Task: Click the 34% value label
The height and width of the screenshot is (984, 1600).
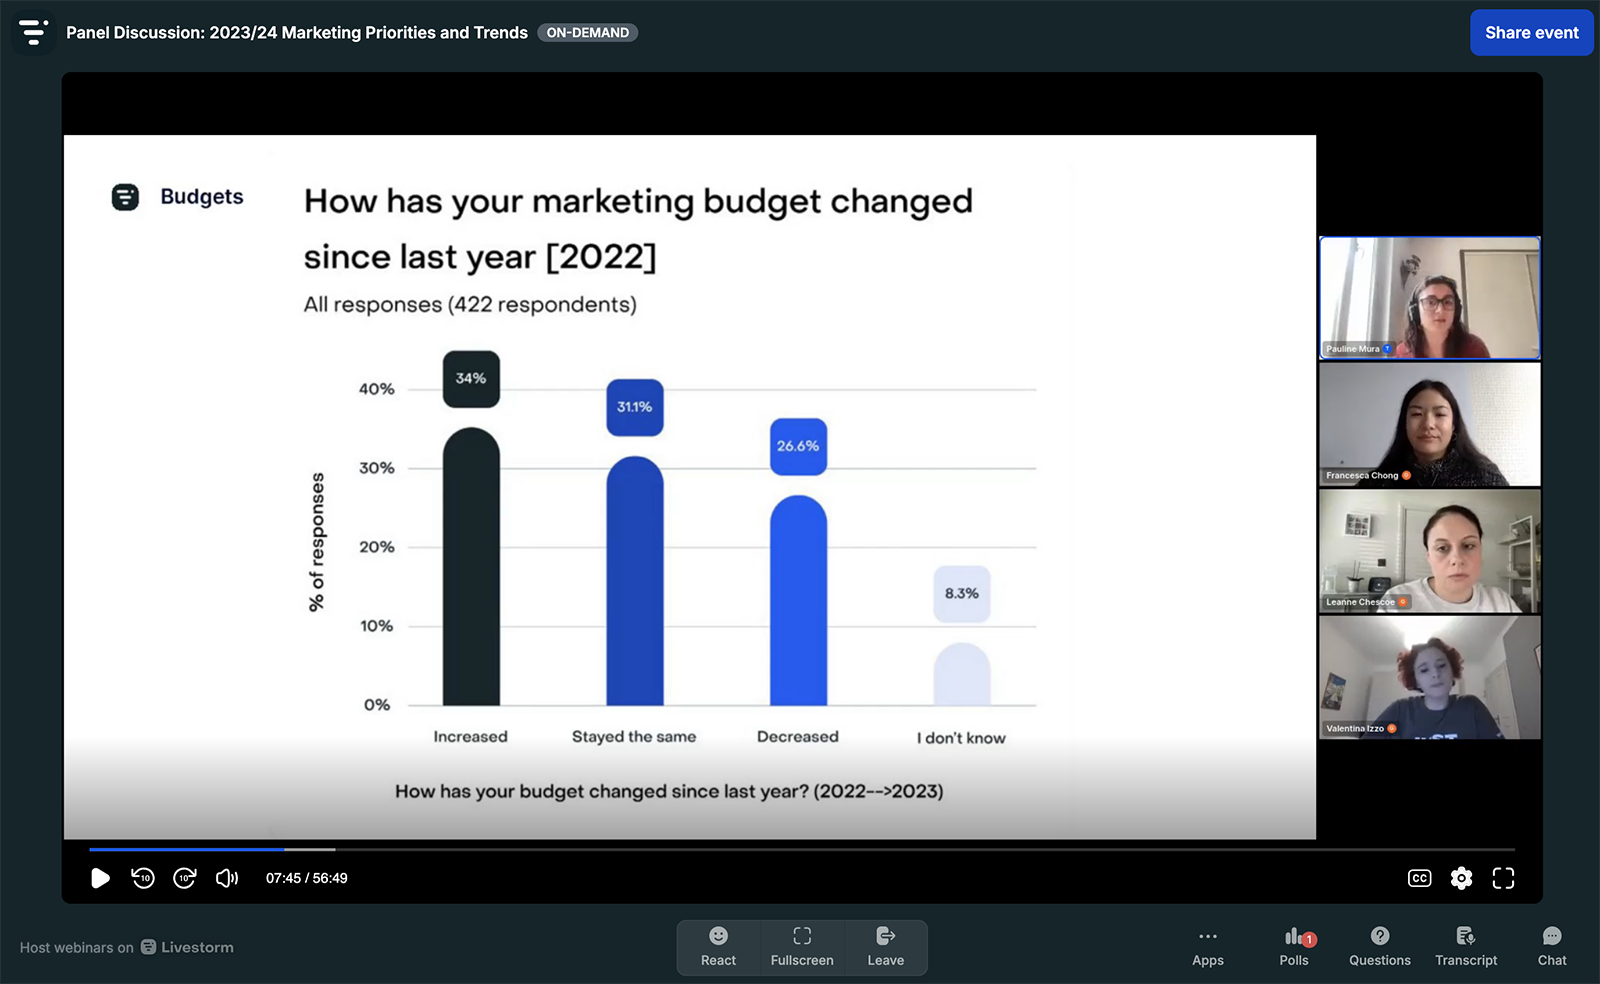Action: [471, 379]
